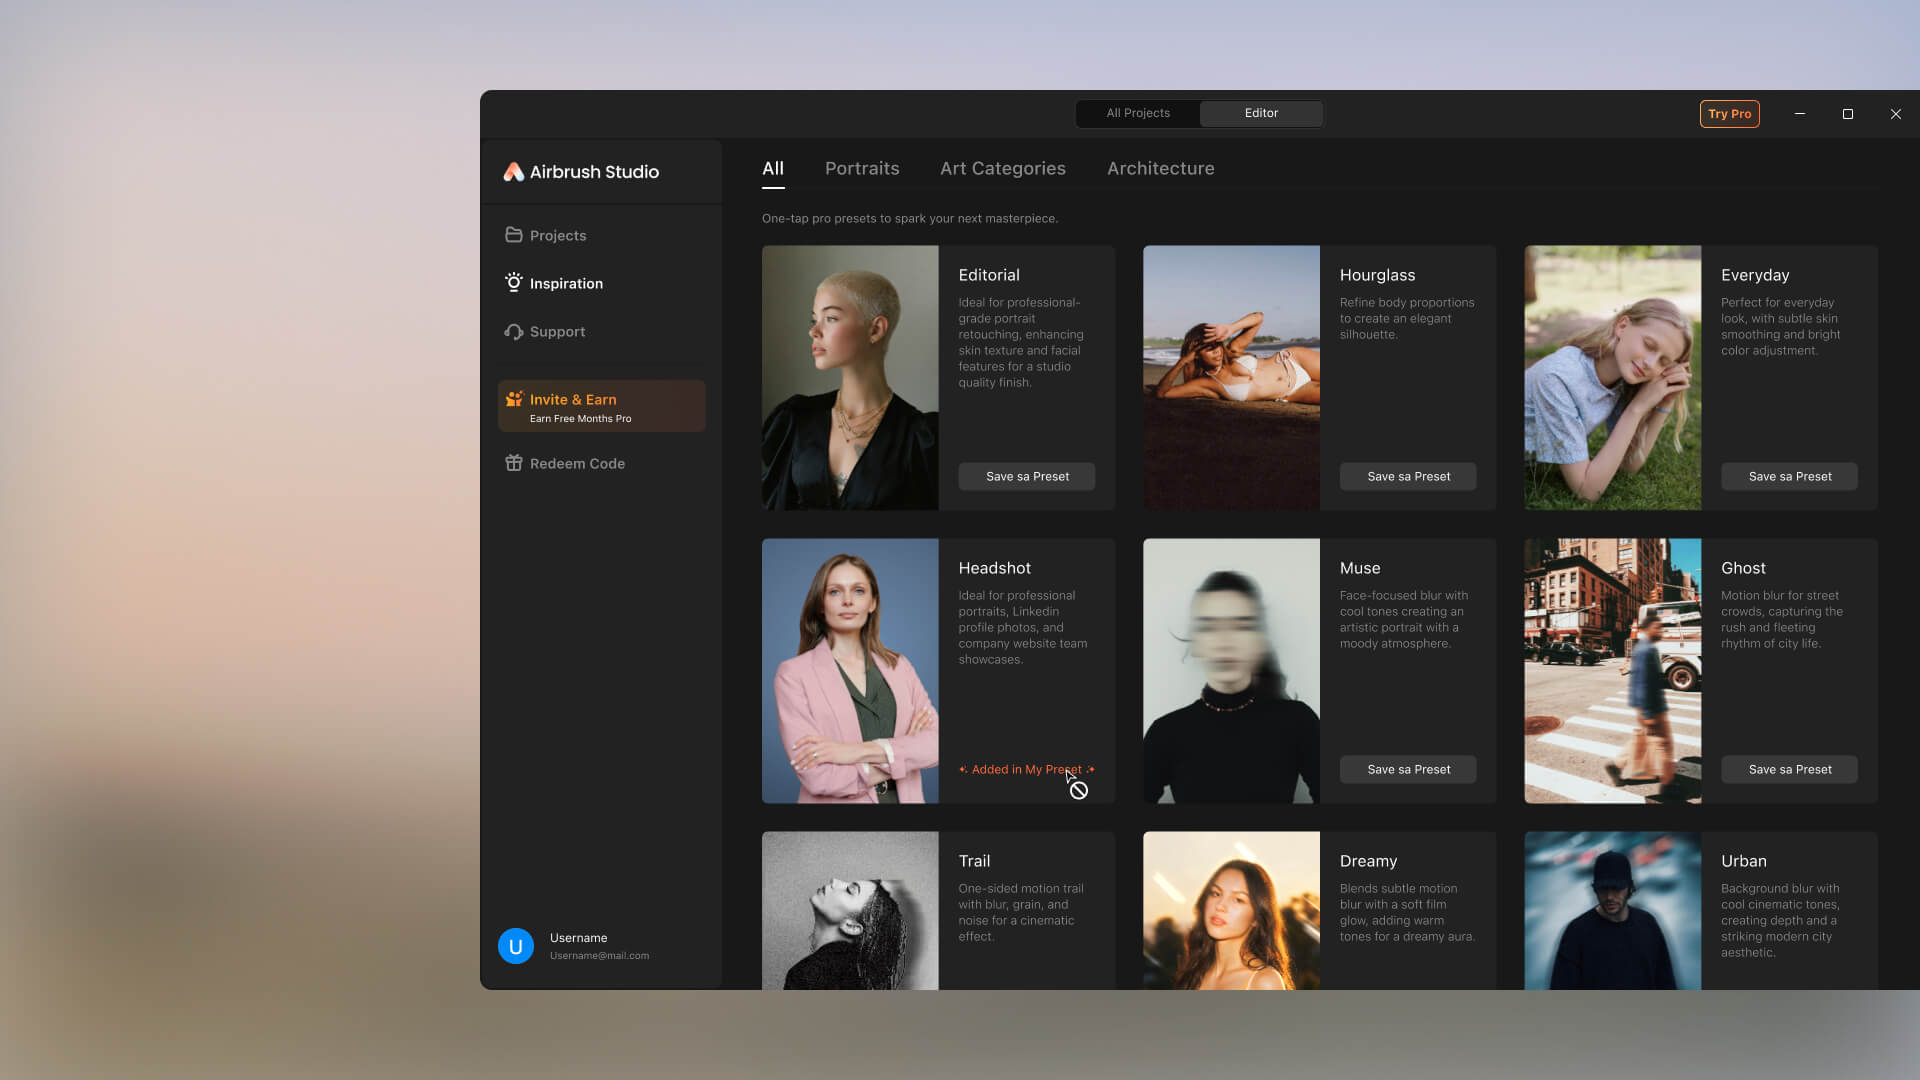Click Added in My Preset on Headshot

coord(1027,769)
